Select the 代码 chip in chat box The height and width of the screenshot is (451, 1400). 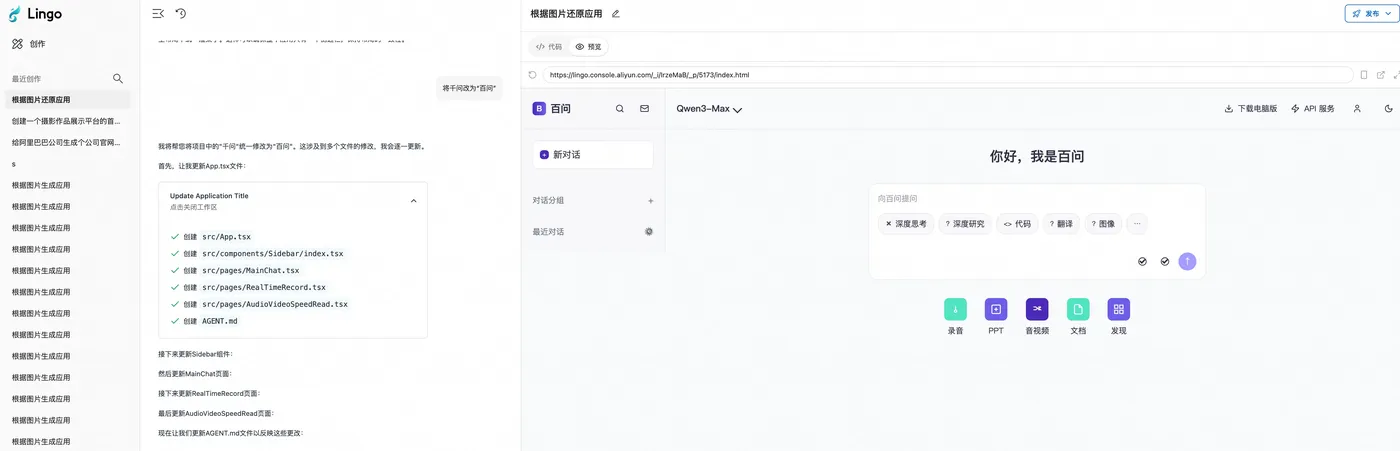(x=1017, y=224)
